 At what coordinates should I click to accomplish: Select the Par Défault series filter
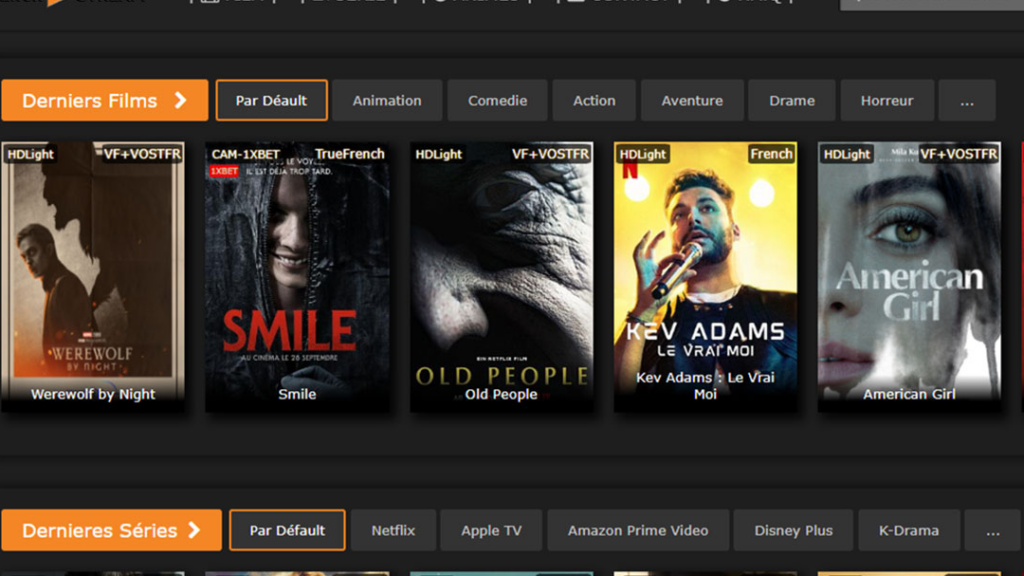[287, 530]
